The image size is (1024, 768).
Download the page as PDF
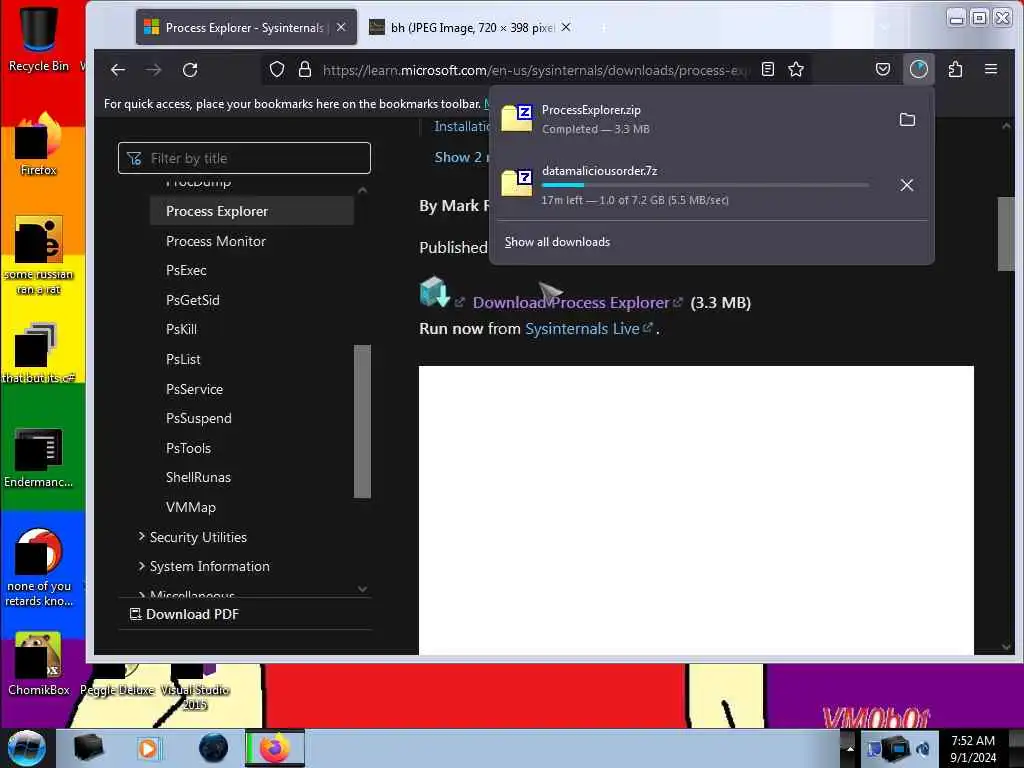185,615
